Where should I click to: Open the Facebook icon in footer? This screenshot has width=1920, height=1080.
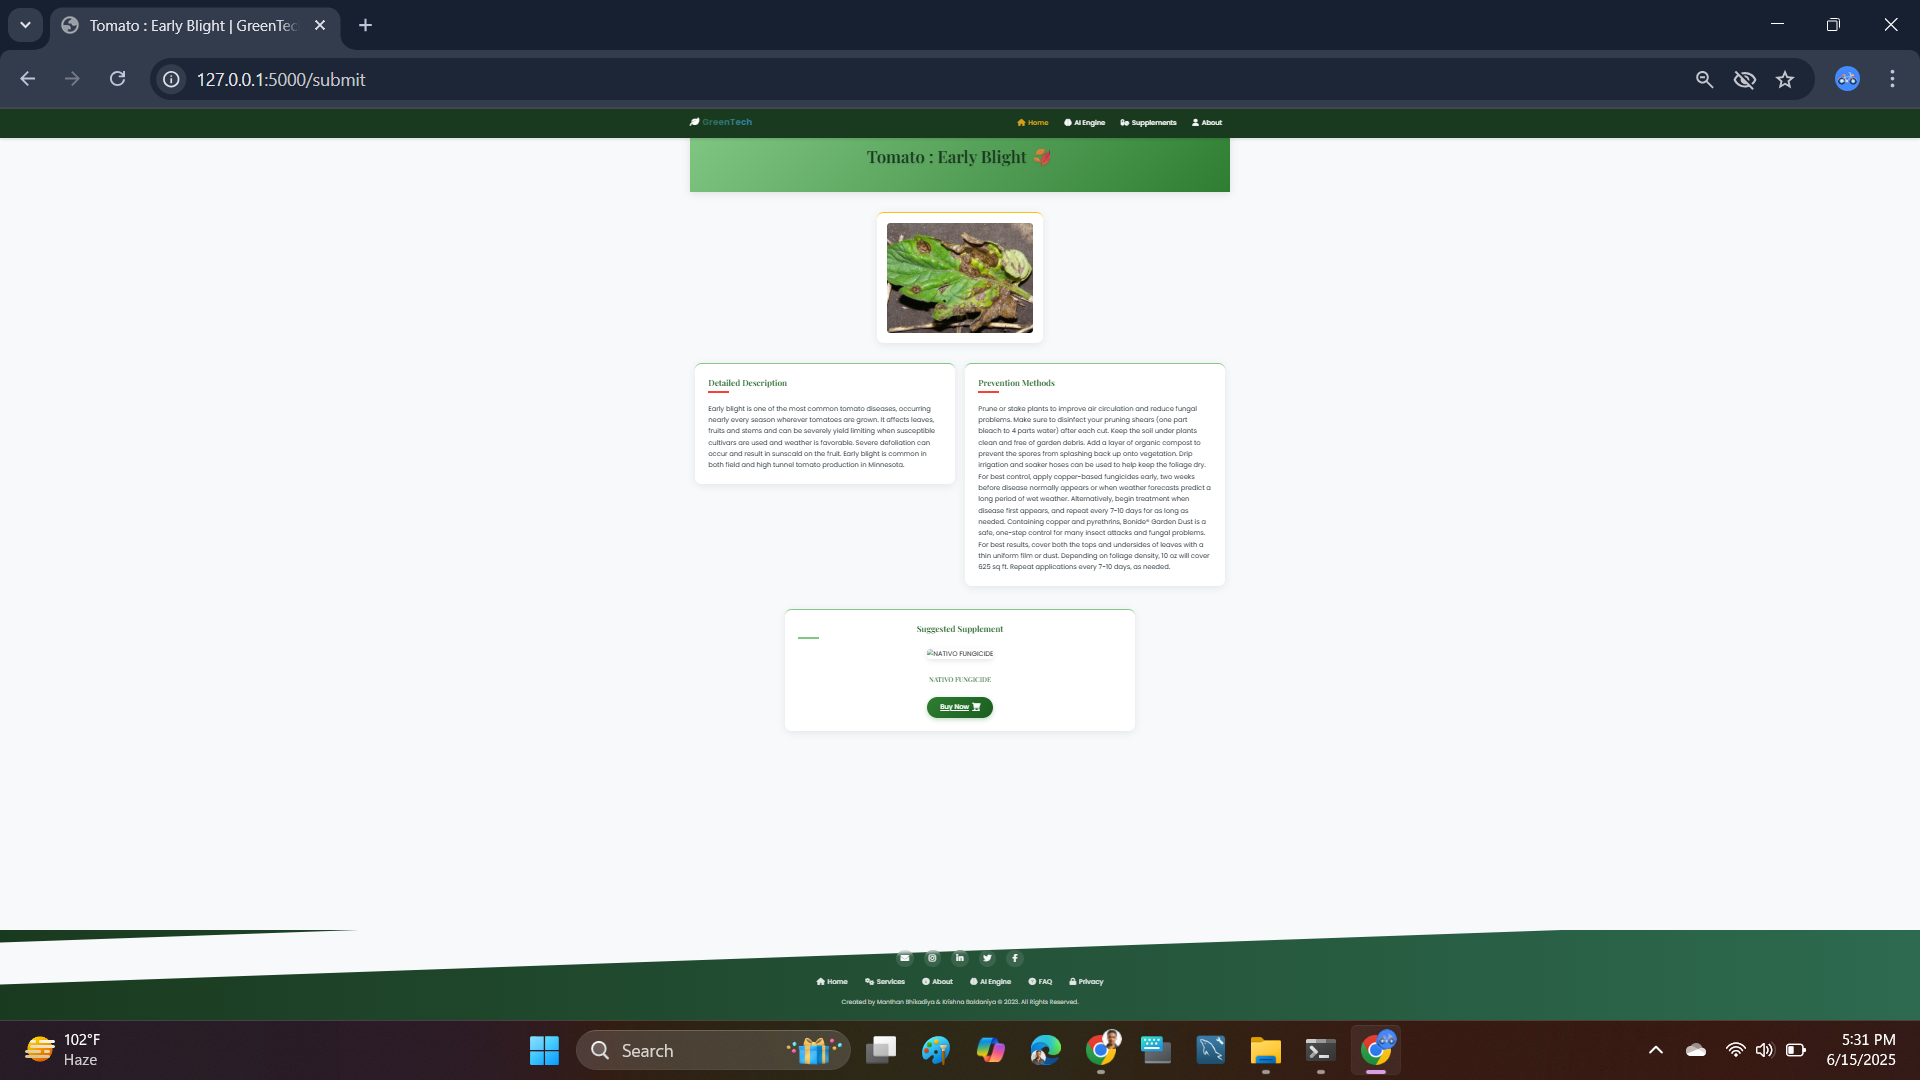pyautogui.click(x=1014, y=958)
